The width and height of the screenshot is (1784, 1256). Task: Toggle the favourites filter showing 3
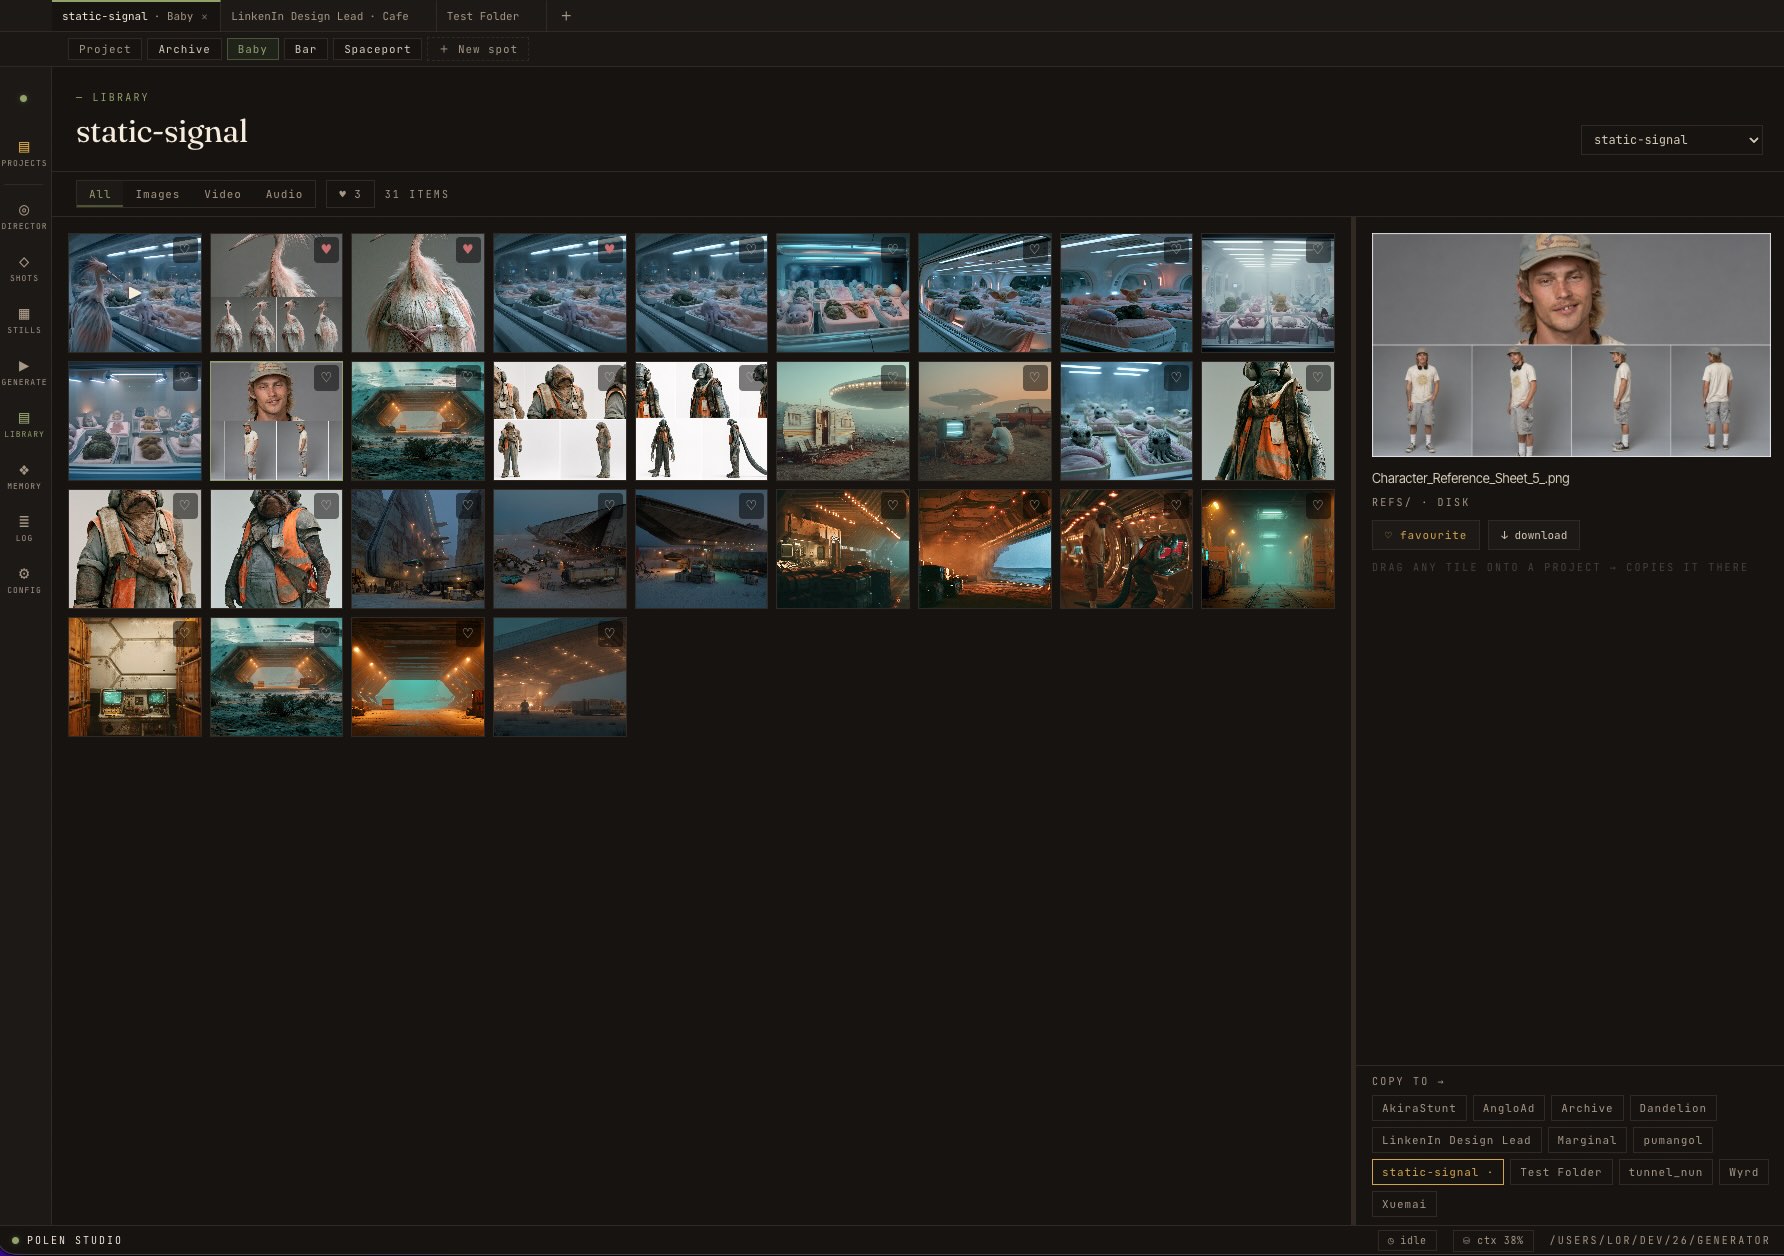click(350, 194)
